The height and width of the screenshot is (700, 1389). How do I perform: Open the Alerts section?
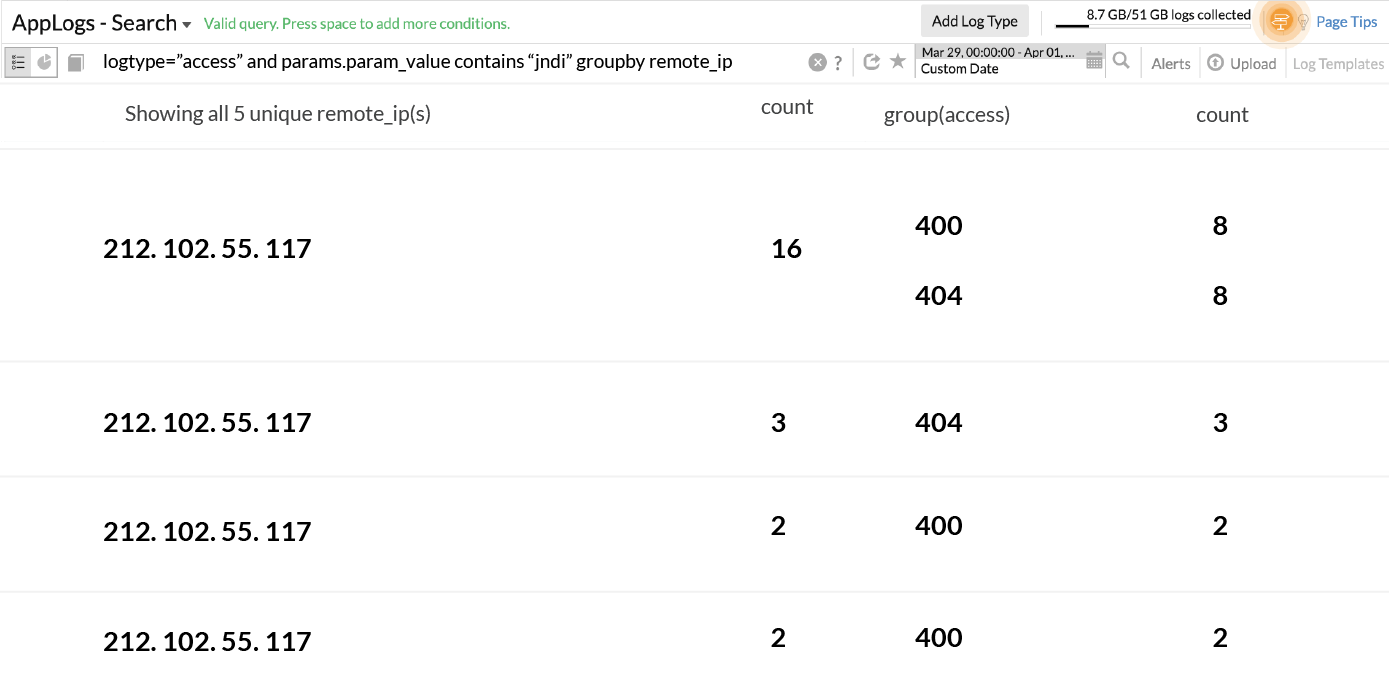click(x=1170, y=62)
